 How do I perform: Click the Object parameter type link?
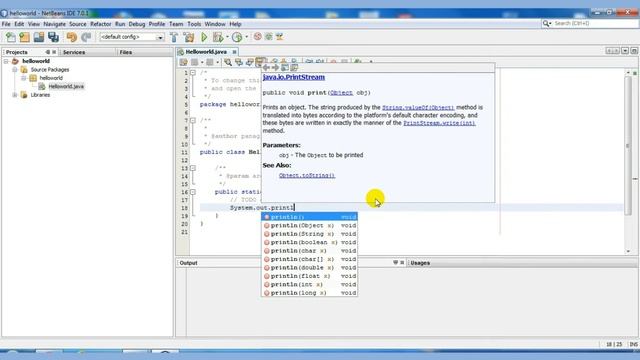(341, 93)
